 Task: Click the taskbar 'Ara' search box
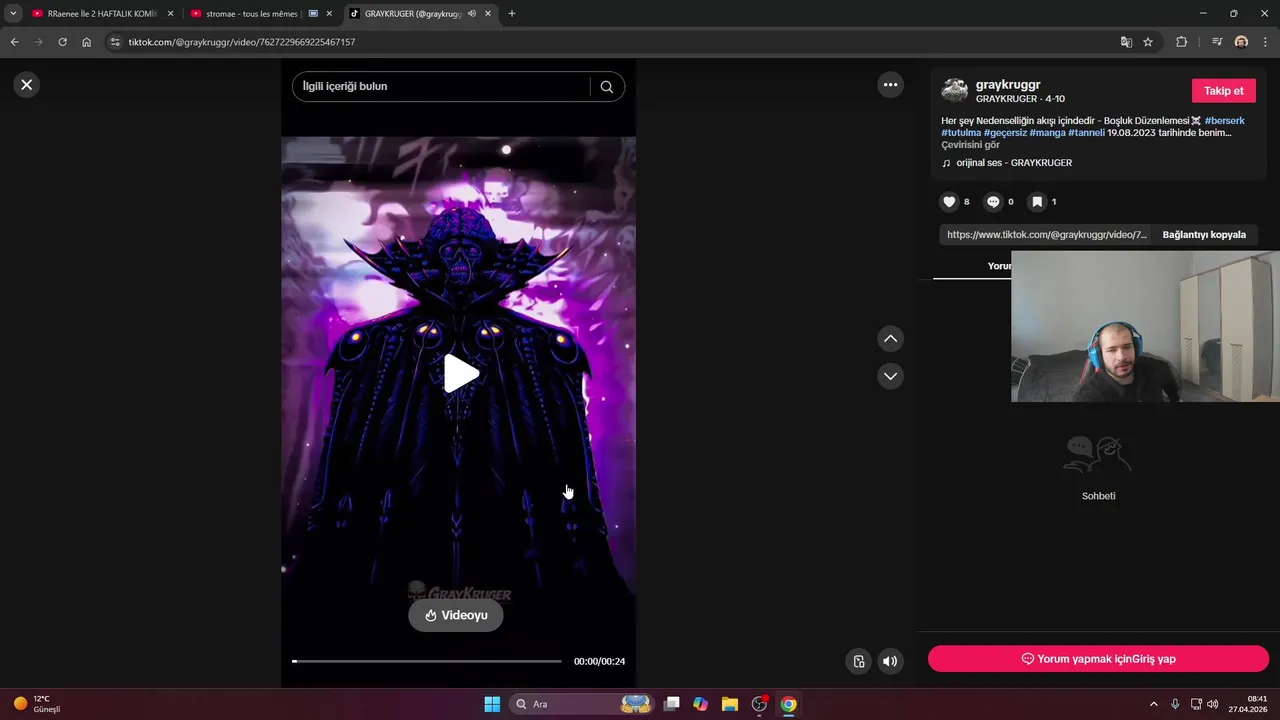pos(584,704)
